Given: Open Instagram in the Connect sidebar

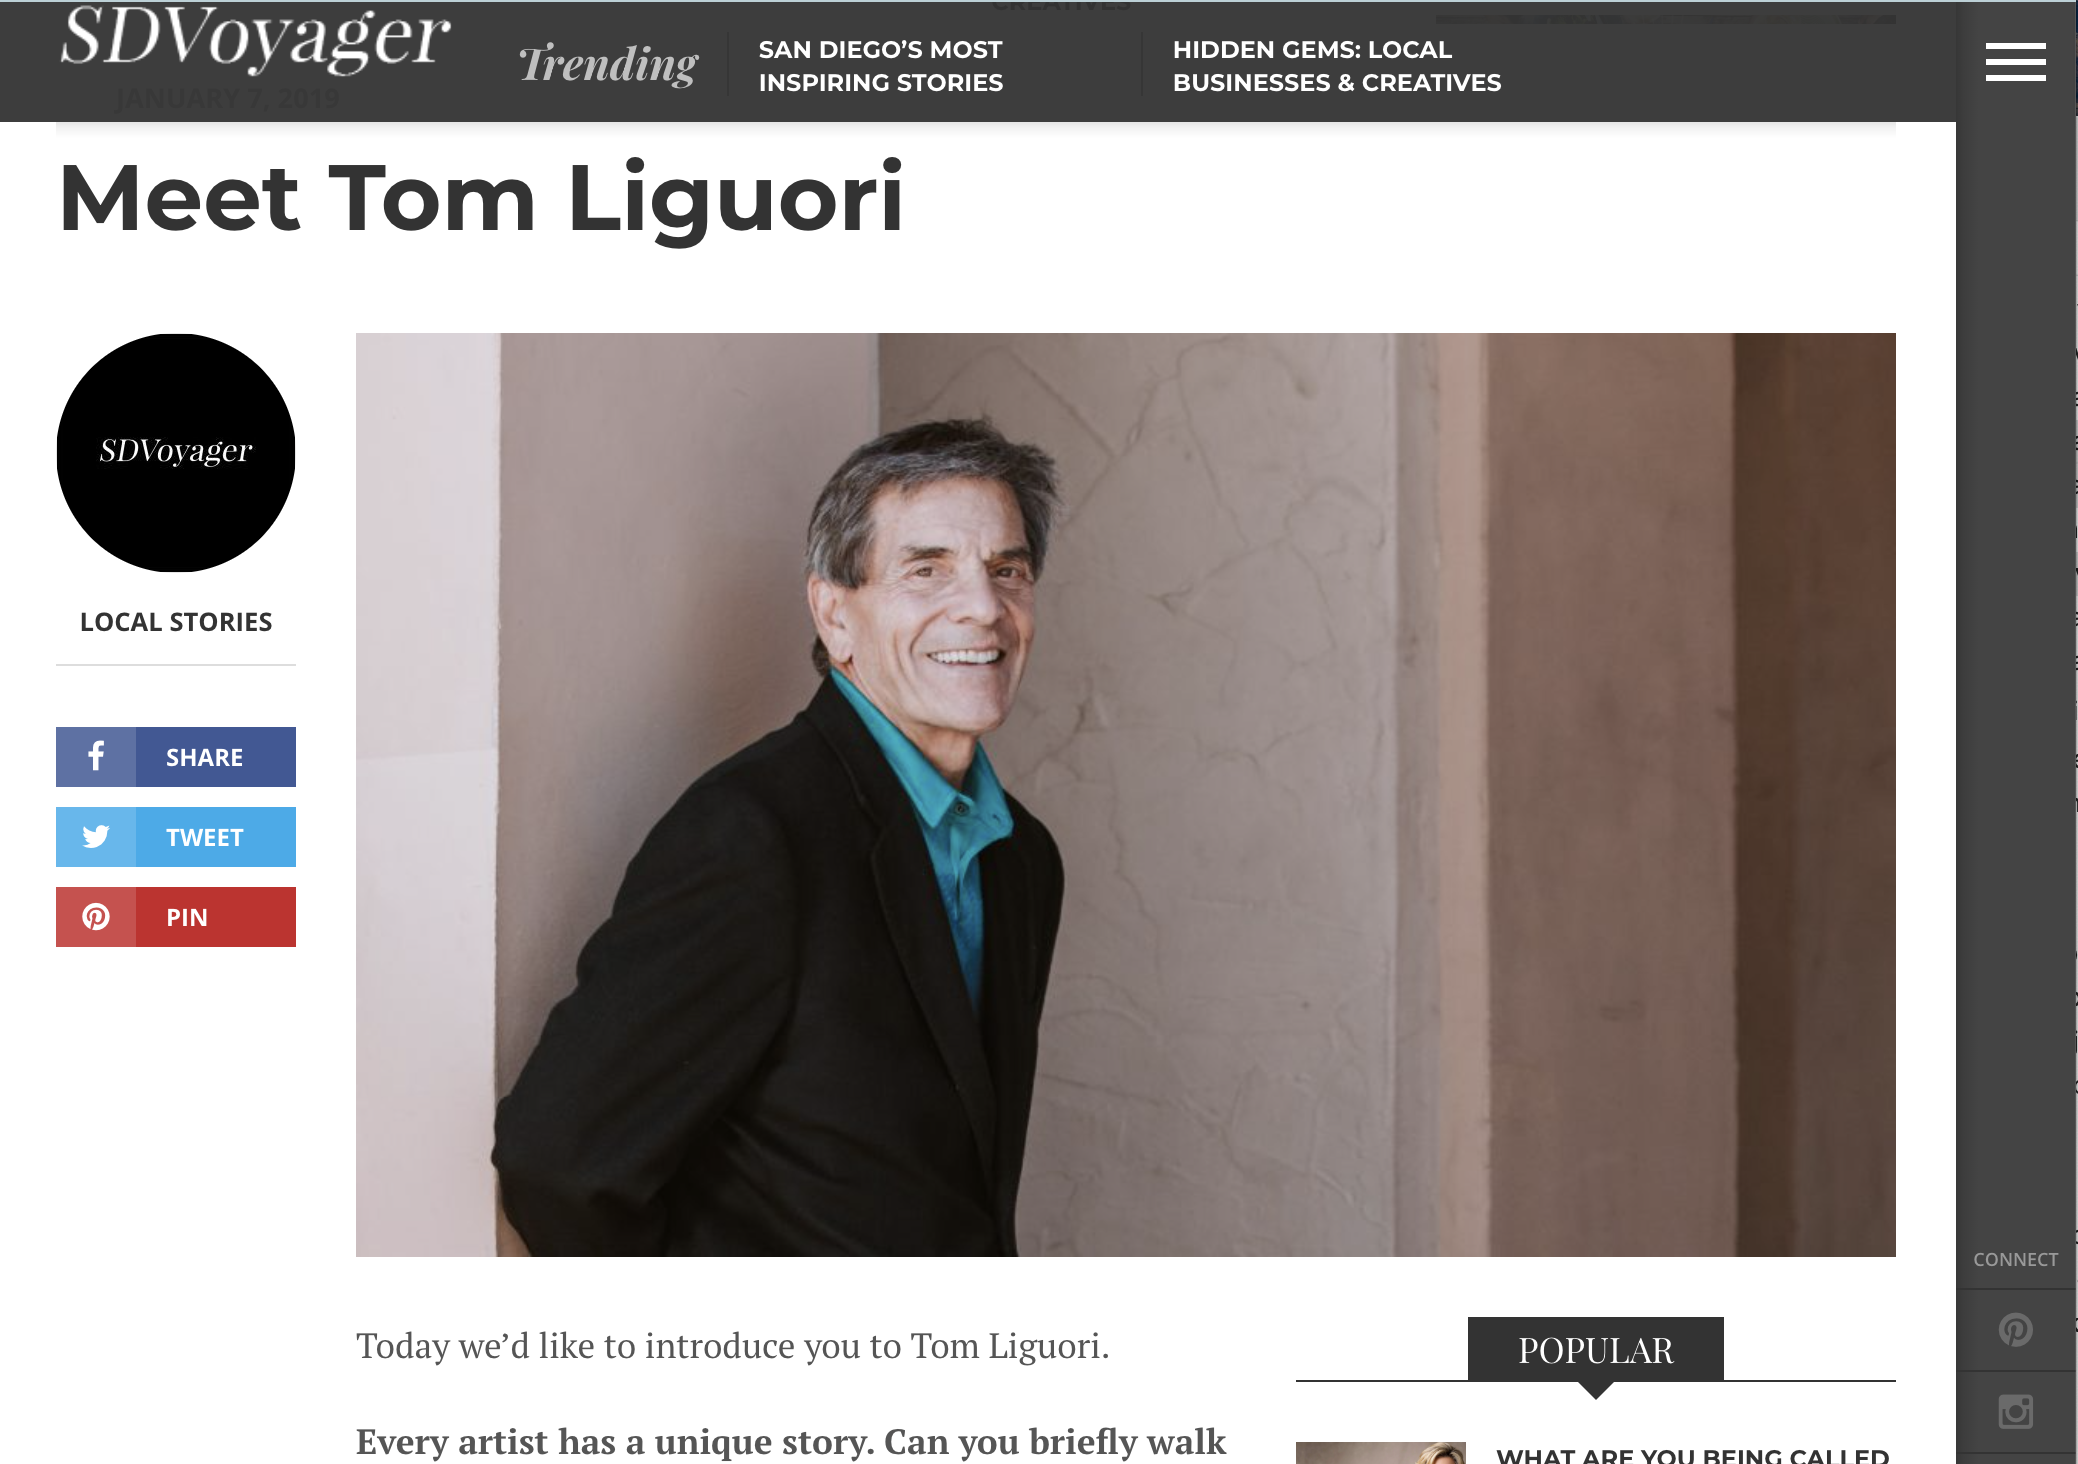Looking at the screenshot, I should (x=2015, y=1412).
